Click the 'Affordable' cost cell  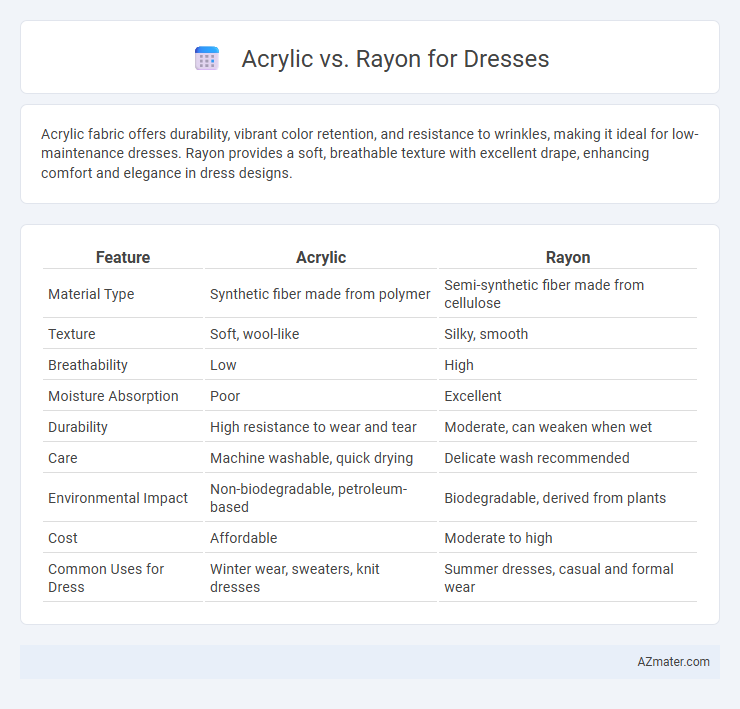pos(244,538)
